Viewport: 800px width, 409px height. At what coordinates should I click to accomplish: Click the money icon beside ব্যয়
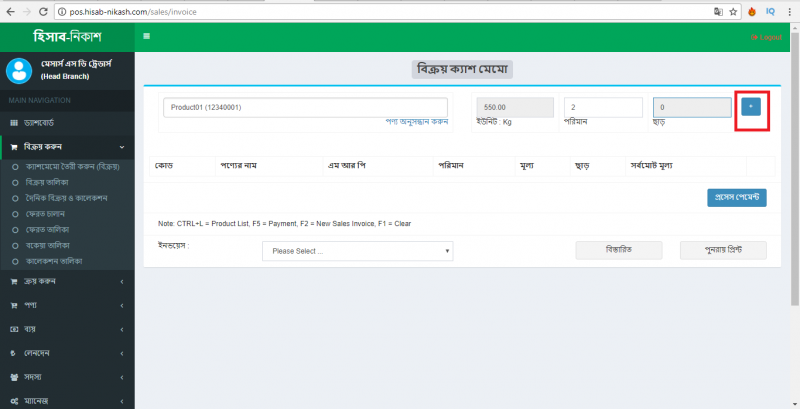click(x=14, y=329)
